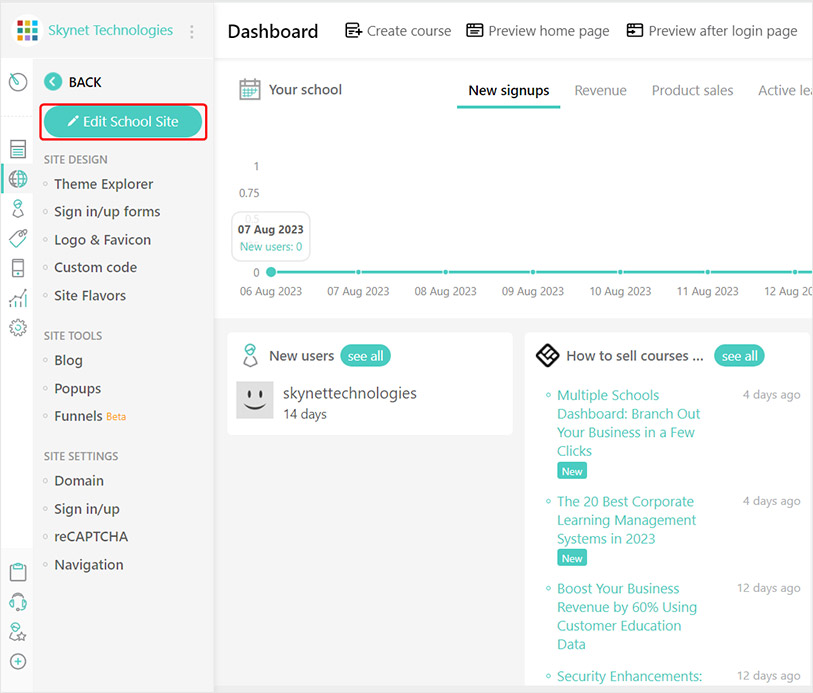Open the dashboard gauge icon in sidebar

click(17, 82)
